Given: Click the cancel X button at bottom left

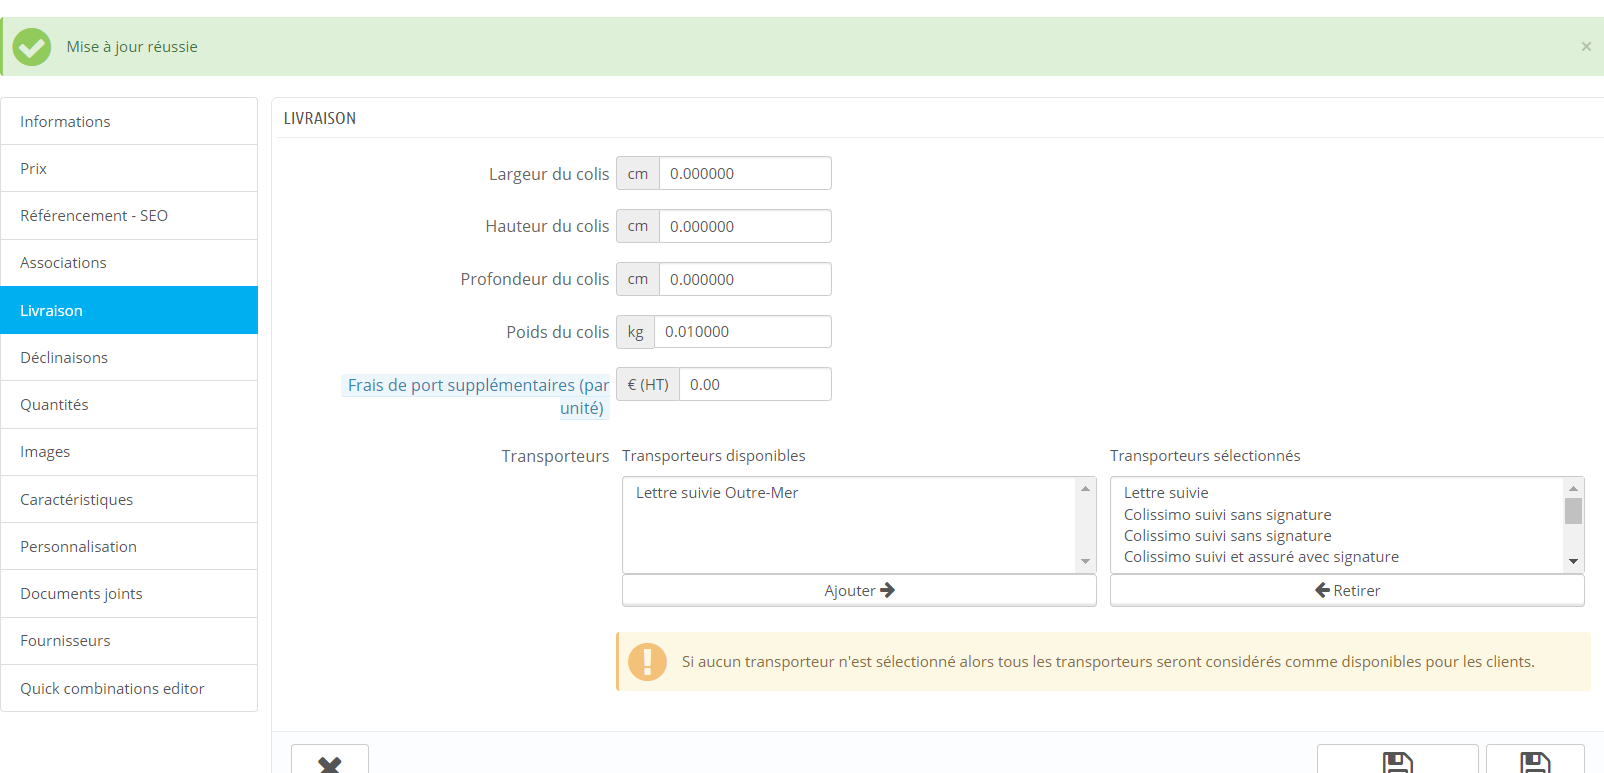Looking at the screenshot, I should pyautogui.click(x=330, y=759).
